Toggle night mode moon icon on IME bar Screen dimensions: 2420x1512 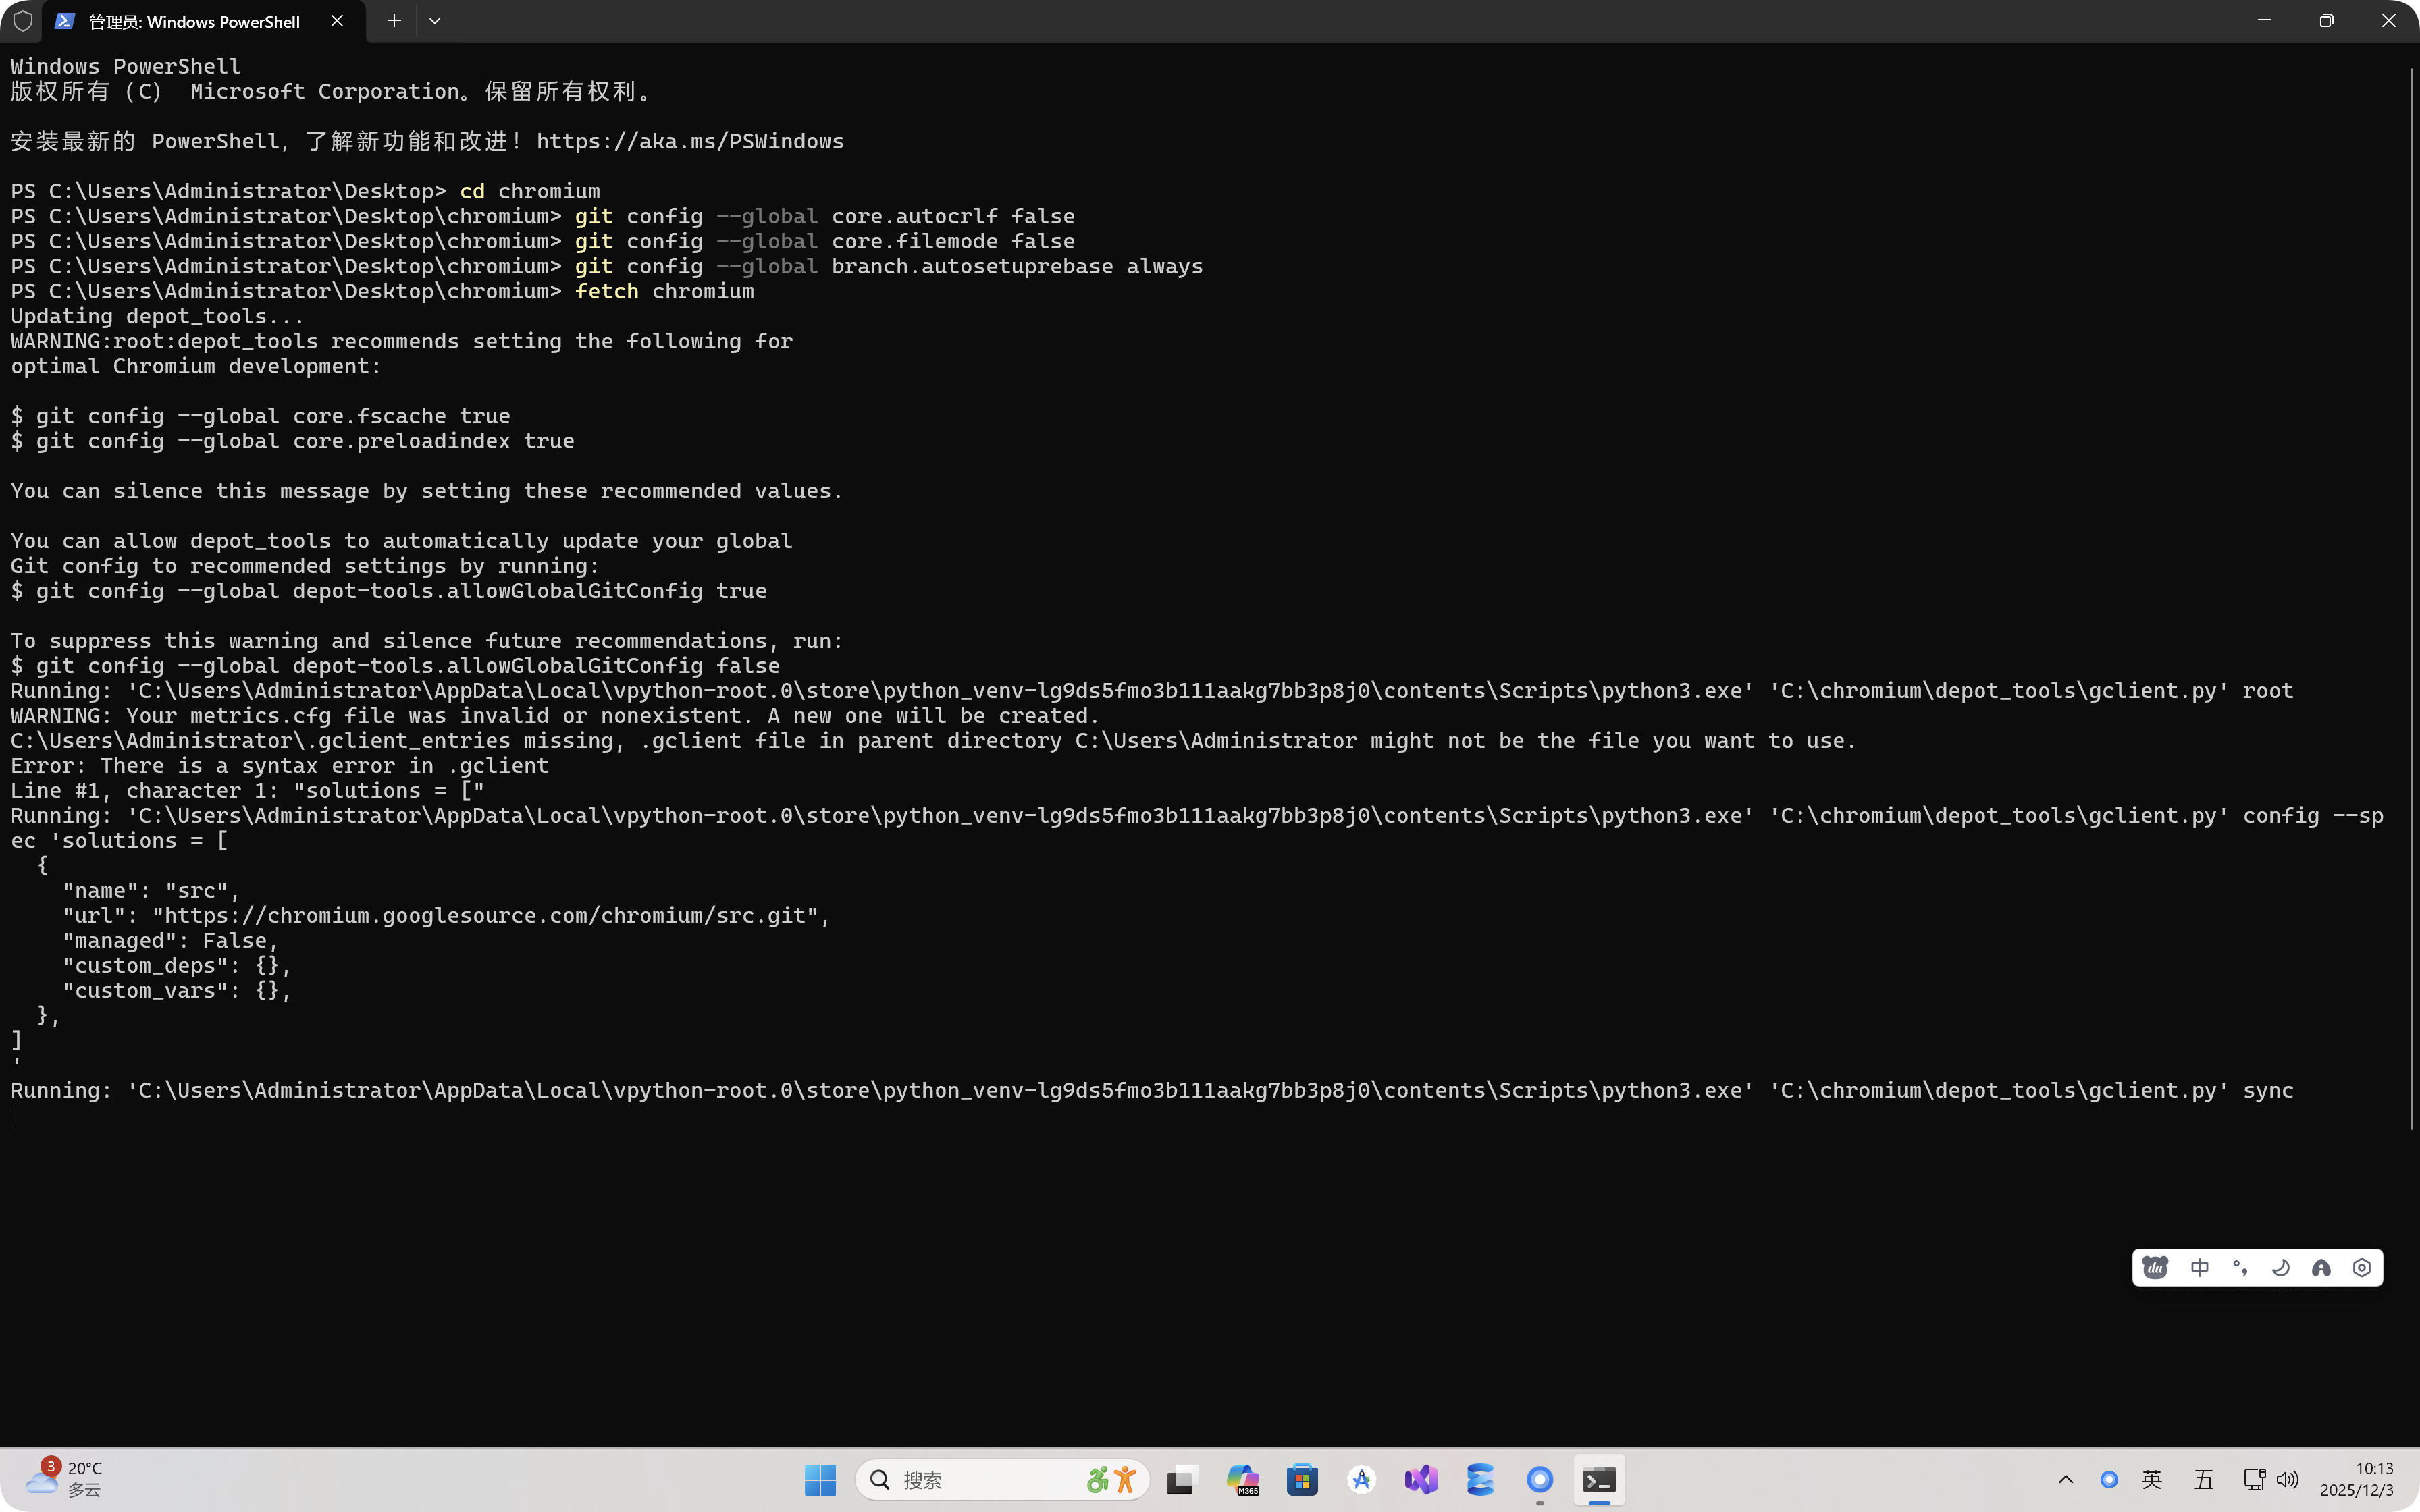2281,1268
